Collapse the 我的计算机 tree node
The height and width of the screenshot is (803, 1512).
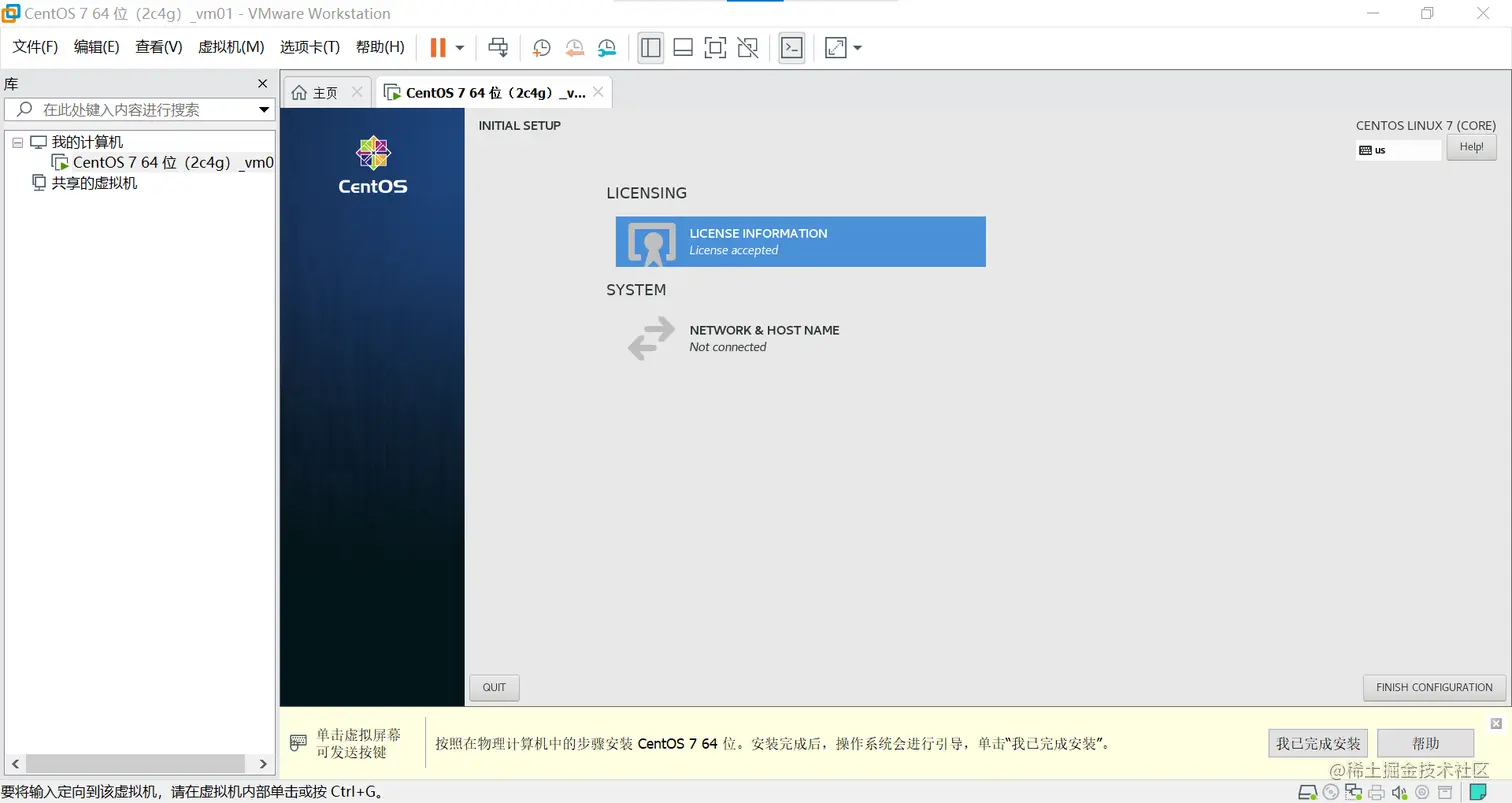click(17, 143)
